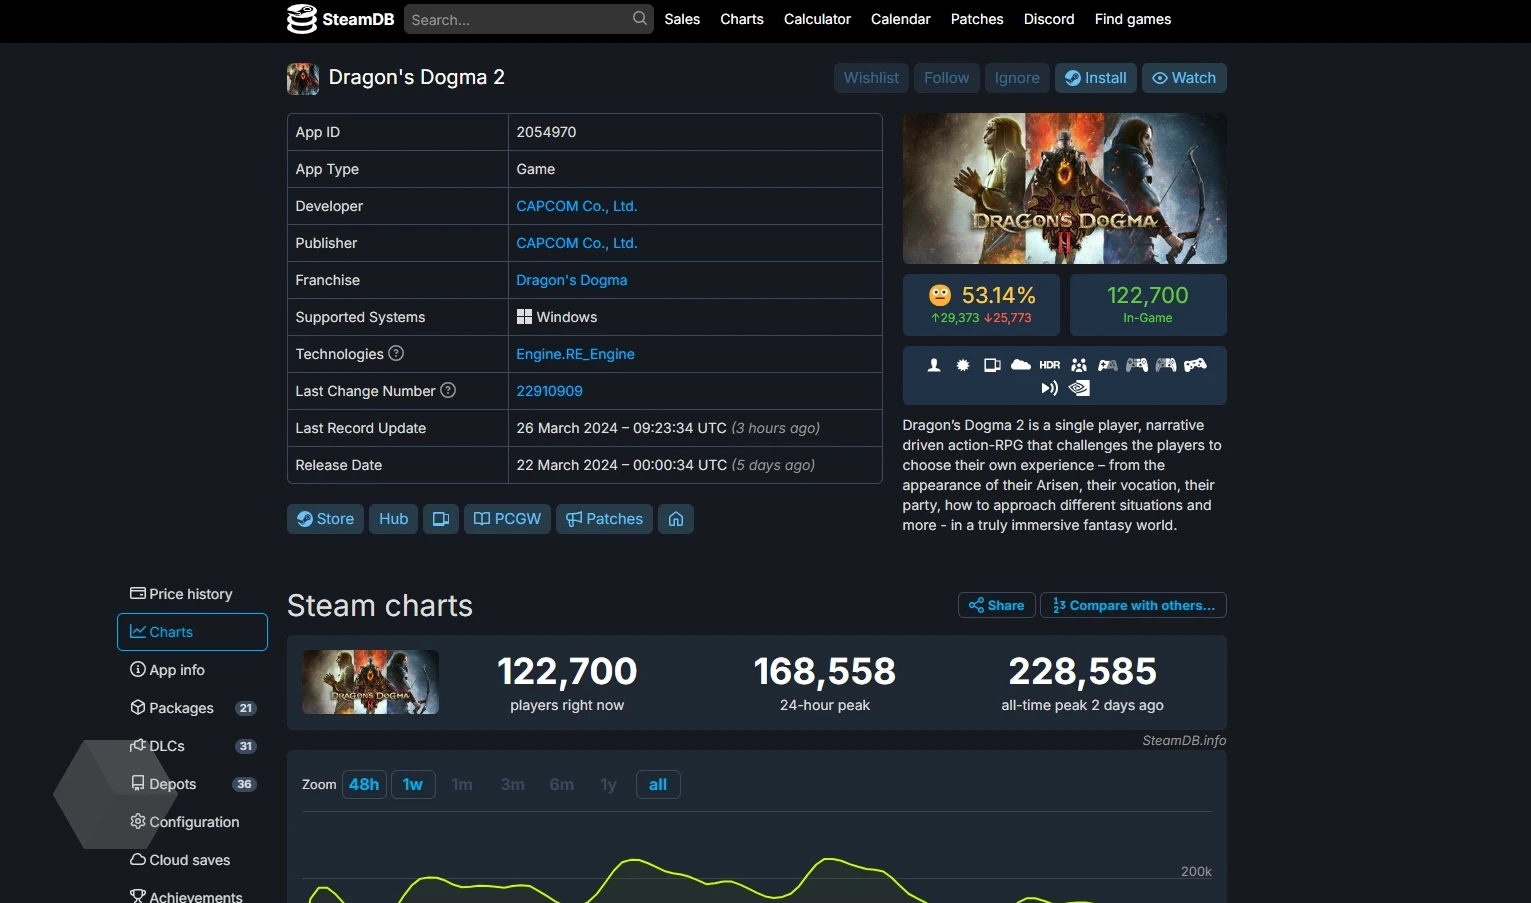Select the 48h zoom range
Viewport: 1531px width, 903px height.
pyautogui.click(x=364, y=785)
